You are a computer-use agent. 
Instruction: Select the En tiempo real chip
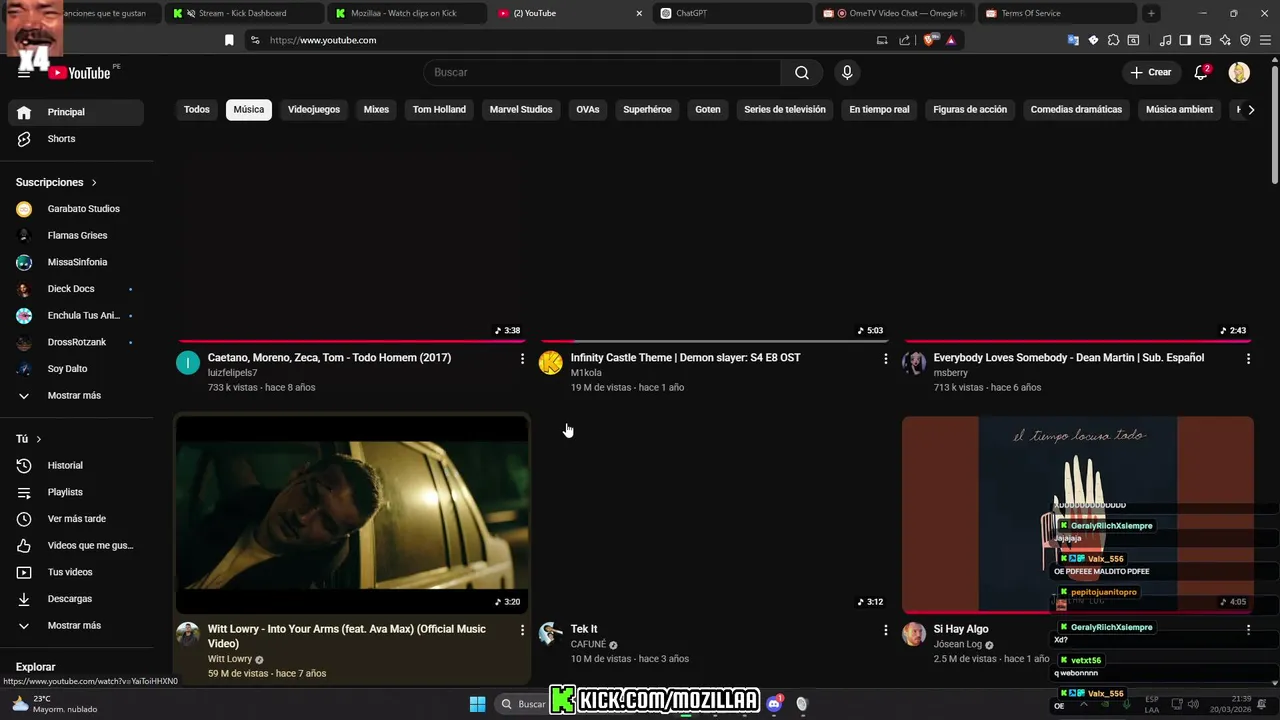coord(879,109)
